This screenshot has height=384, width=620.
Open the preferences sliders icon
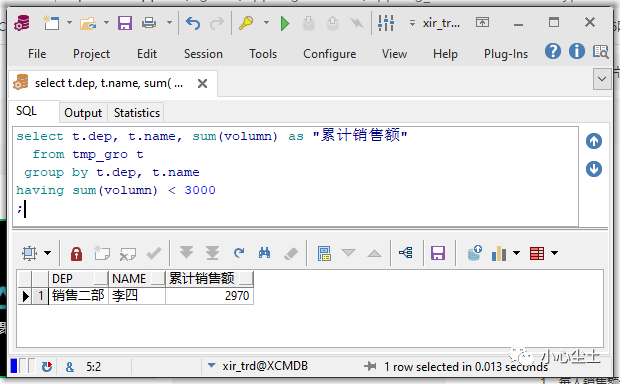point(386,23)
